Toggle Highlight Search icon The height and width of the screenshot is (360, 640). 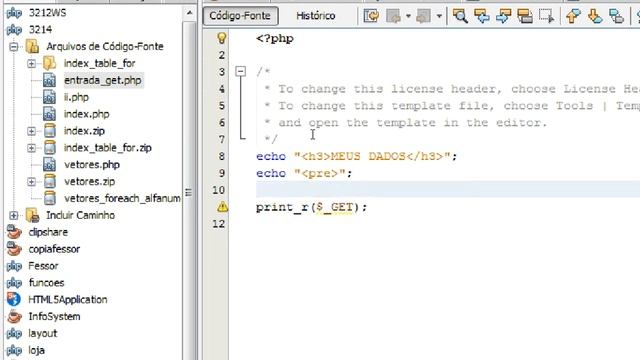pos(525,16)
